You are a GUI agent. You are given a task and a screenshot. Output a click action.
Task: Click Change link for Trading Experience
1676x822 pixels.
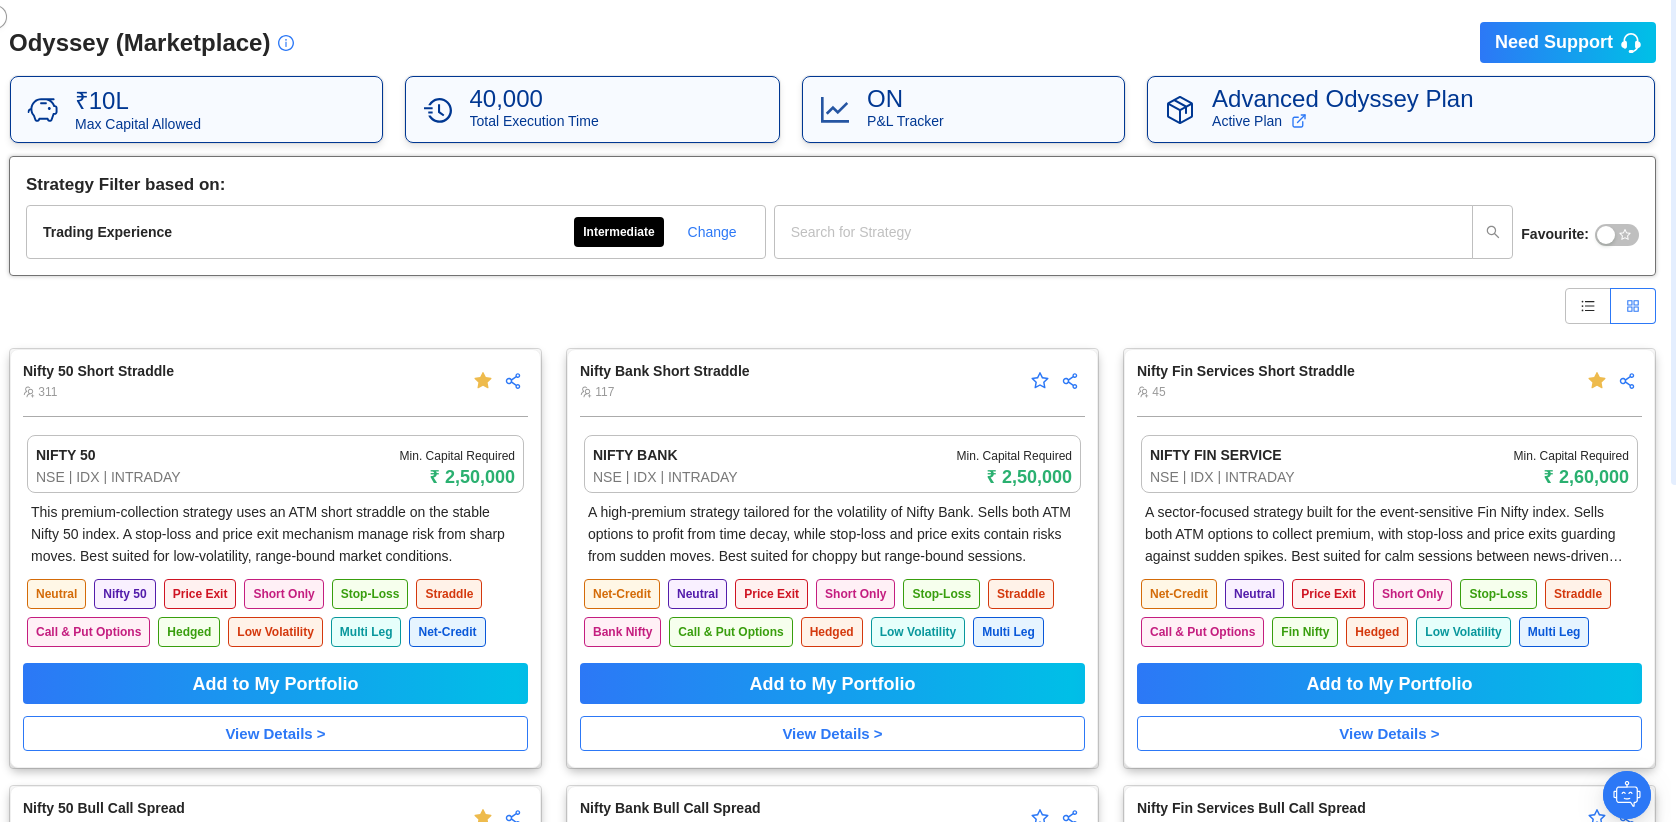(712, 232)
